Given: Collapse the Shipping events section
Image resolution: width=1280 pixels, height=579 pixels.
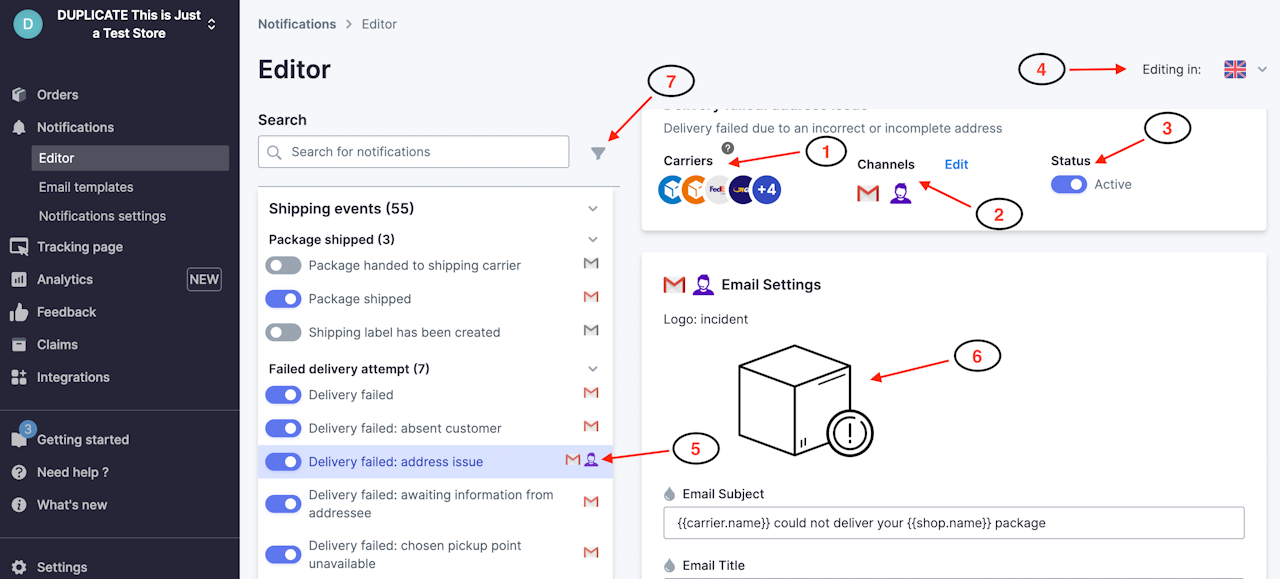Looking at the screenshot, I should click(x=593, y=209).
